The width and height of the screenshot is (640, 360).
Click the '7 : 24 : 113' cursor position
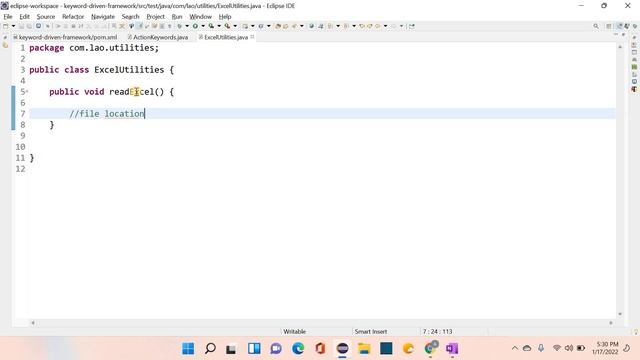pos(437,331)
